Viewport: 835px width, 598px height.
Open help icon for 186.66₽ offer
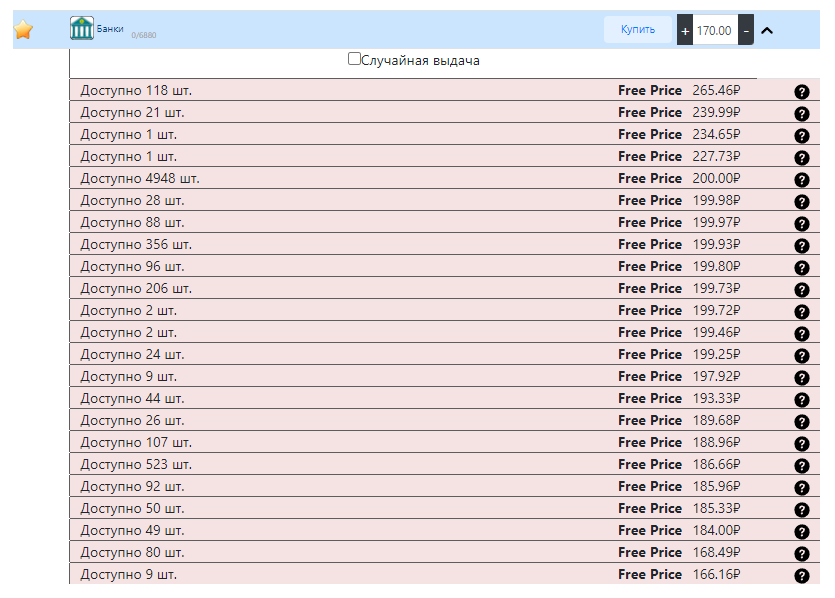click(801, 465)
